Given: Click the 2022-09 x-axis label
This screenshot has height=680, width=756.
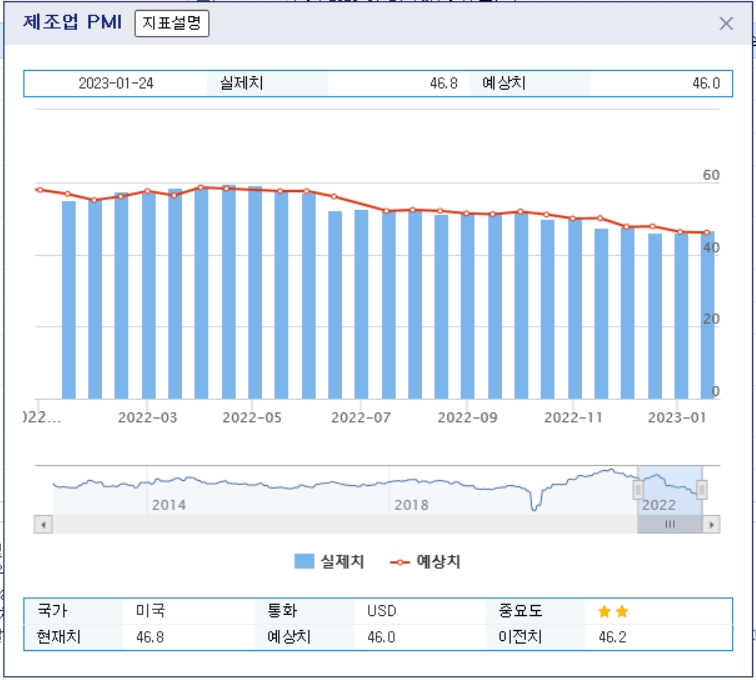Looking at the screenshot, I should 467,417.
